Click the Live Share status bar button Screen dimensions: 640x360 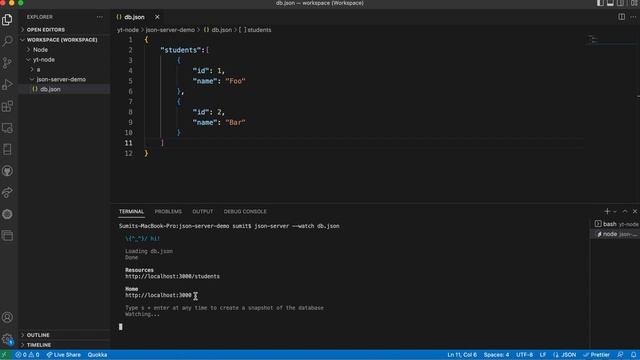[x=63, y=355]
